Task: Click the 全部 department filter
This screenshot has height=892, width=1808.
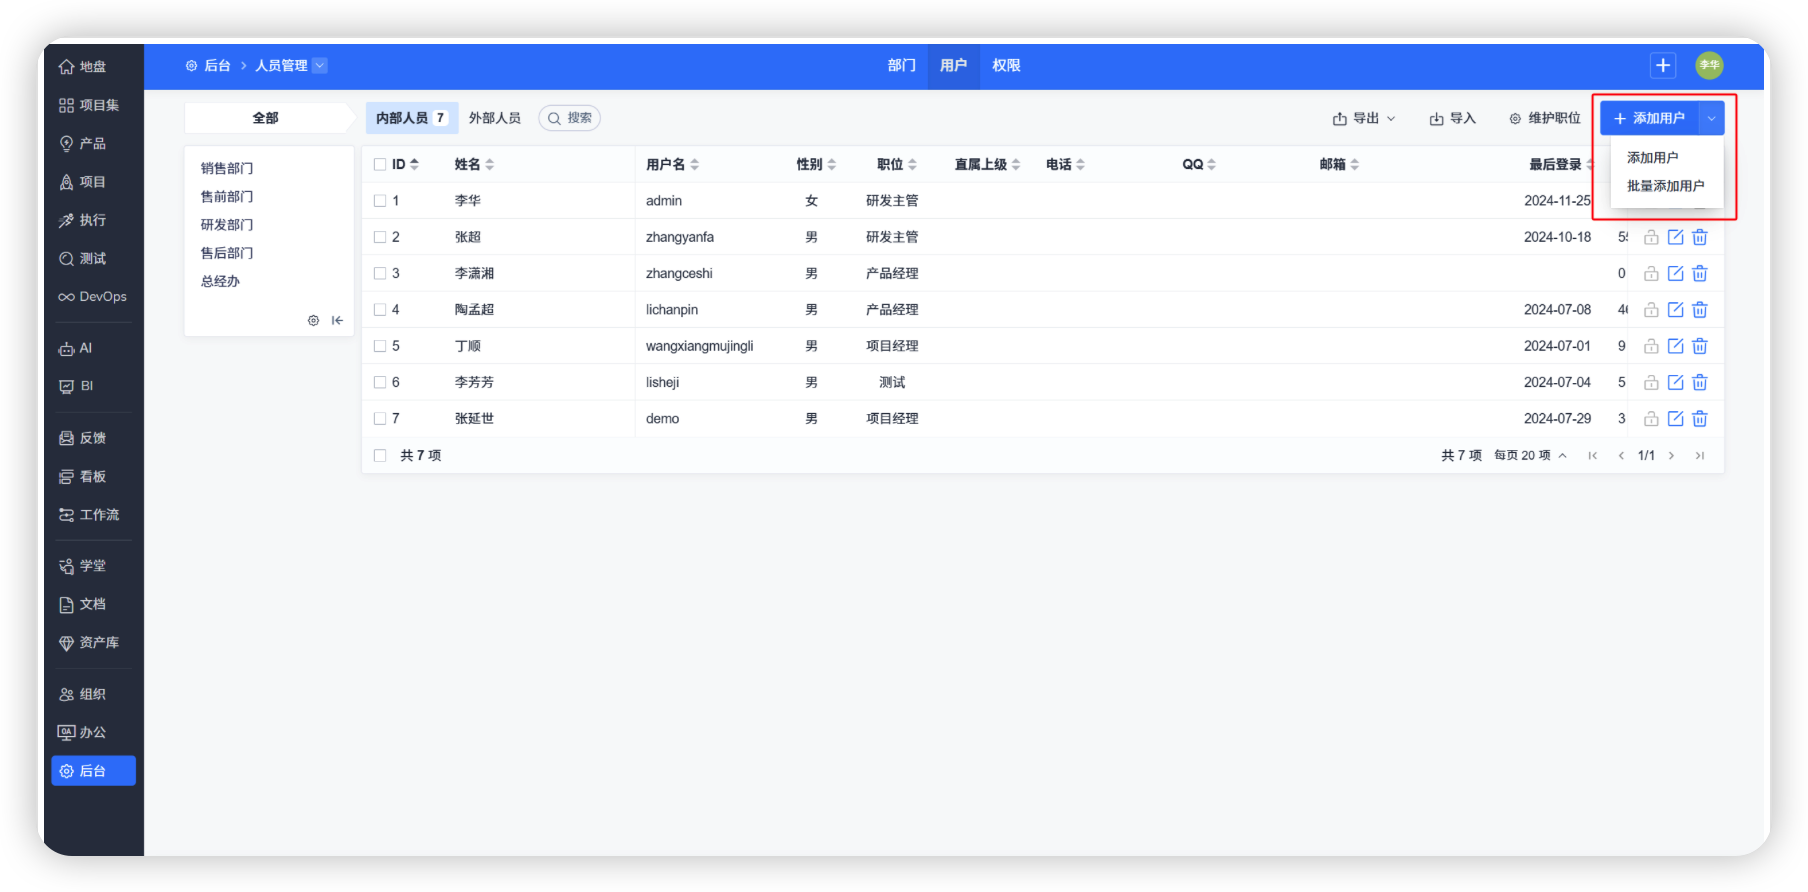Action: pos(266,118)
